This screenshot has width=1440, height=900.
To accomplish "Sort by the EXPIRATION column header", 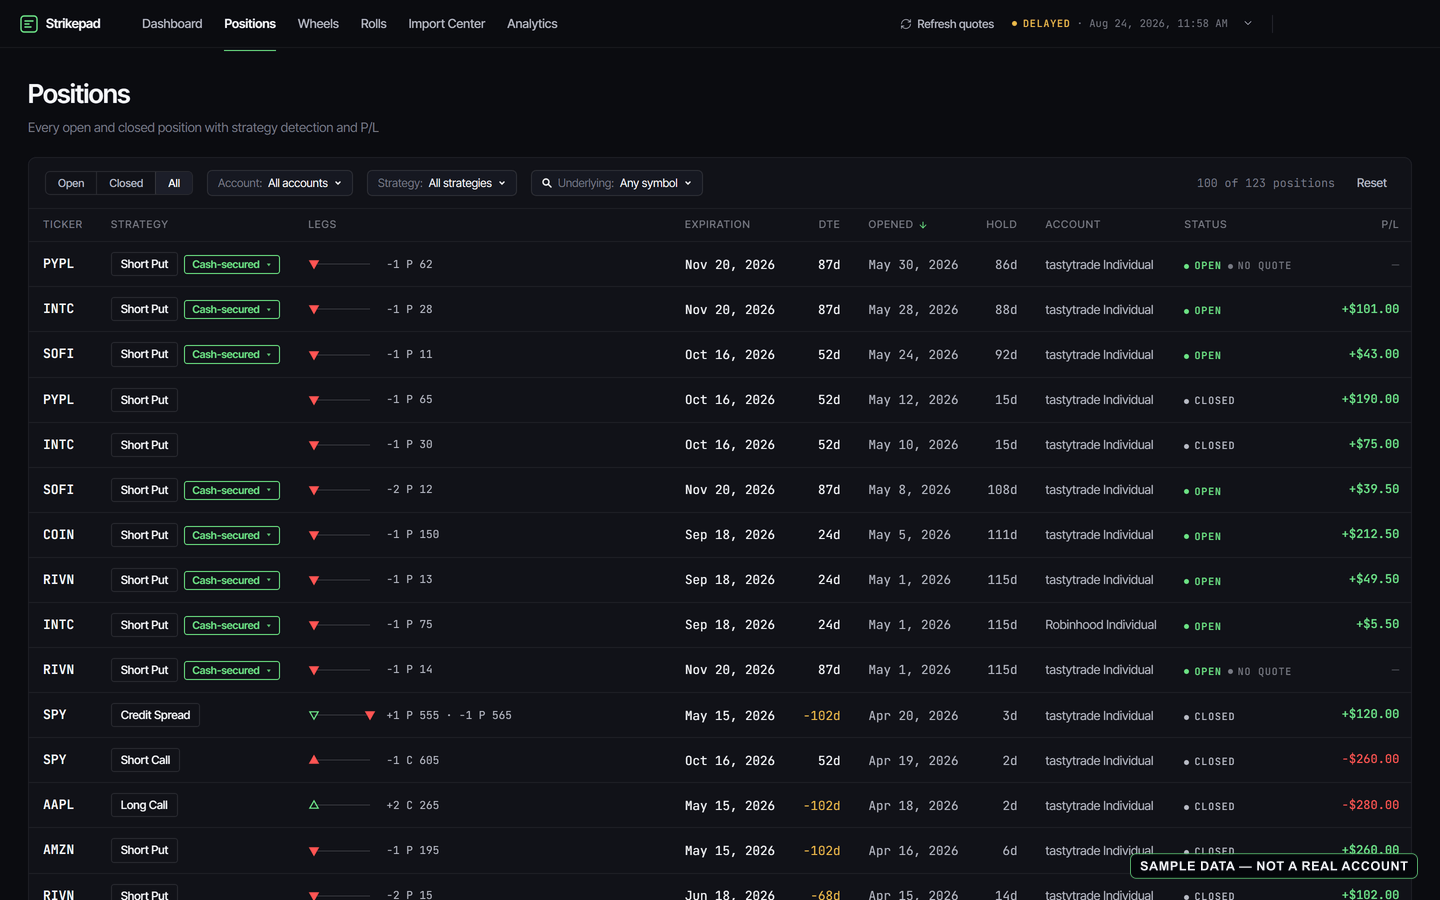I will coord(717,225).
